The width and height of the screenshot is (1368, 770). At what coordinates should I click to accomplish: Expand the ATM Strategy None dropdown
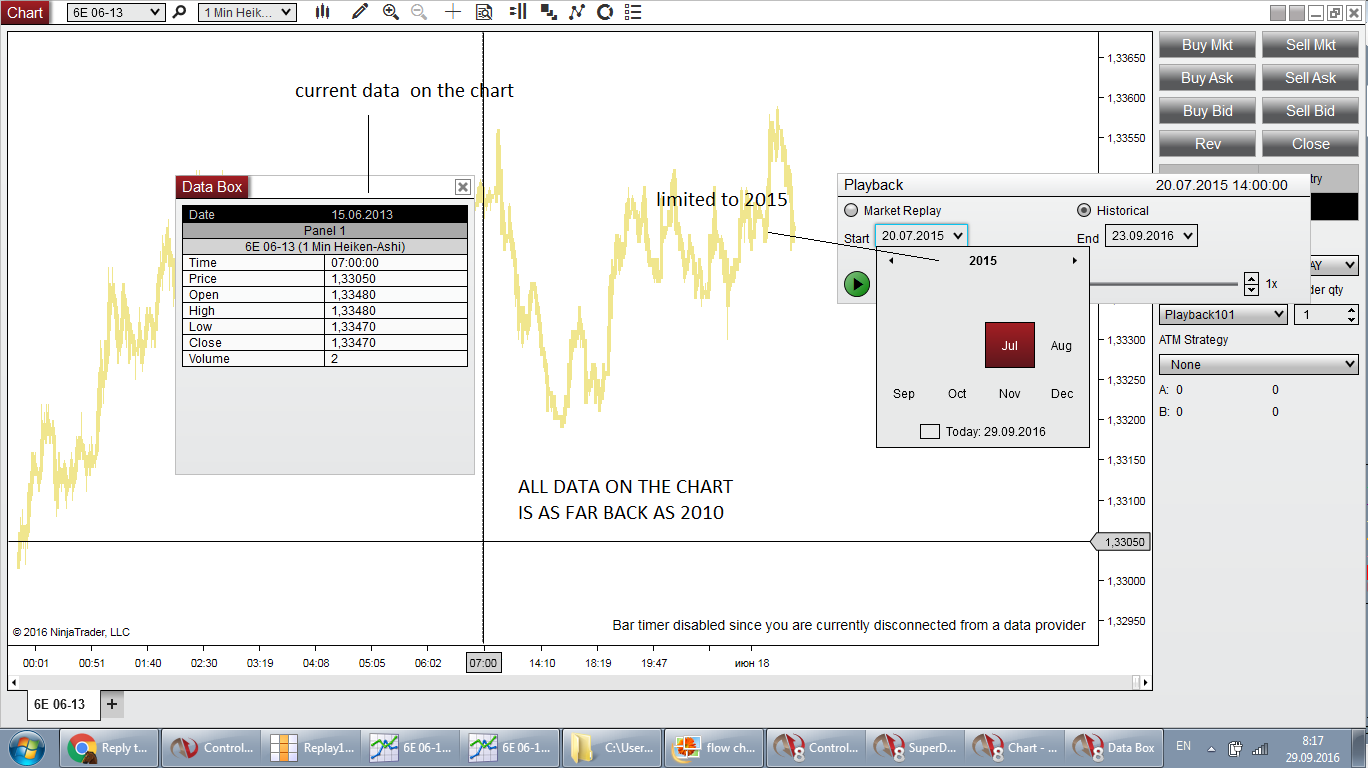[x=1259, y=365]
